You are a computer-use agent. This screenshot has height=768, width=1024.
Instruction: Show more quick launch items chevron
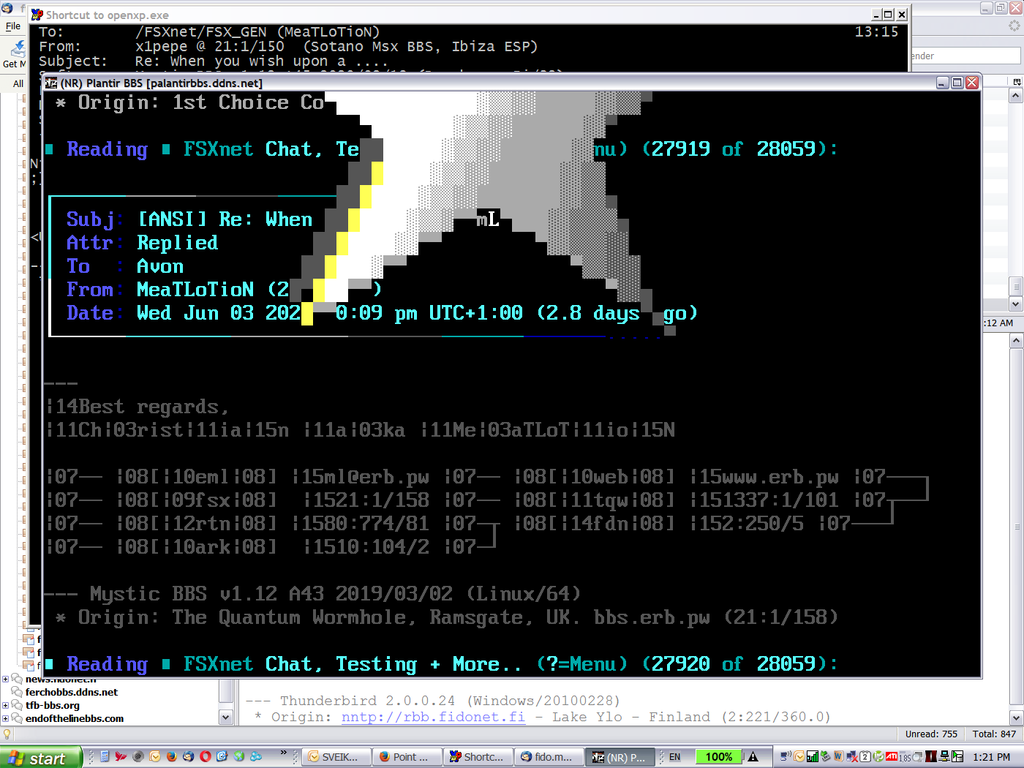pyautogui.click(x=283, y=753)
